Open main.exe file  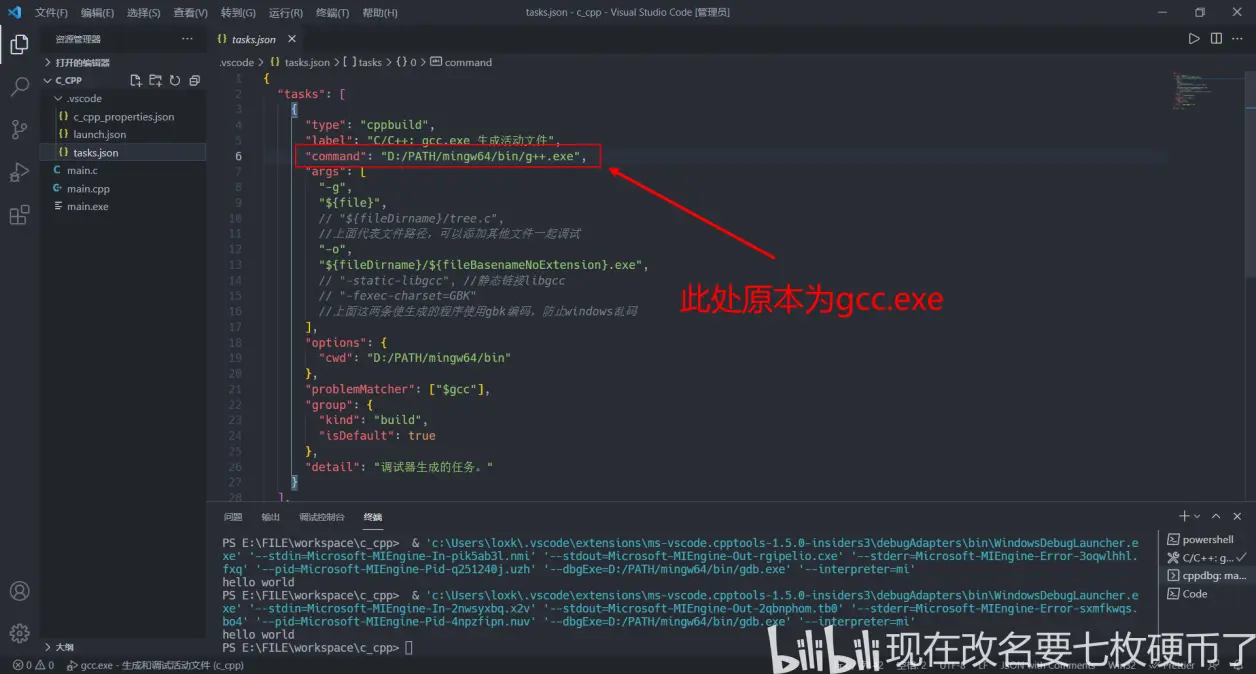coord(123,207)
